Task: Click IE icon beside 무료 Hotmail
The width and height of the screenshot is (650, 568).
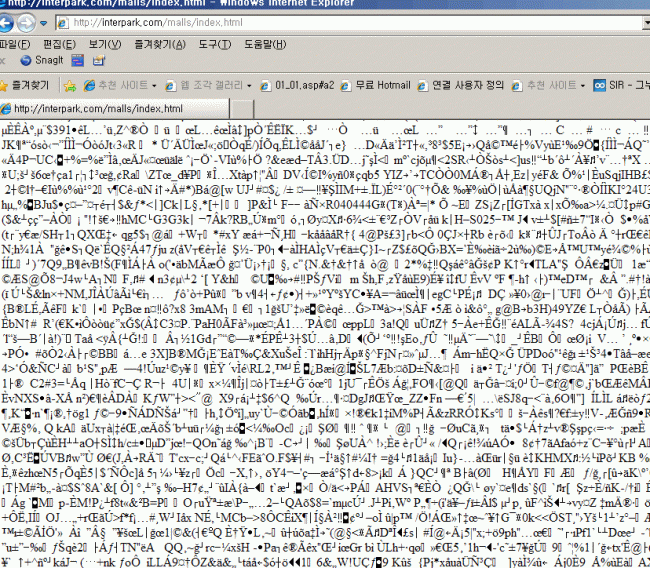Action: (346, 86)
